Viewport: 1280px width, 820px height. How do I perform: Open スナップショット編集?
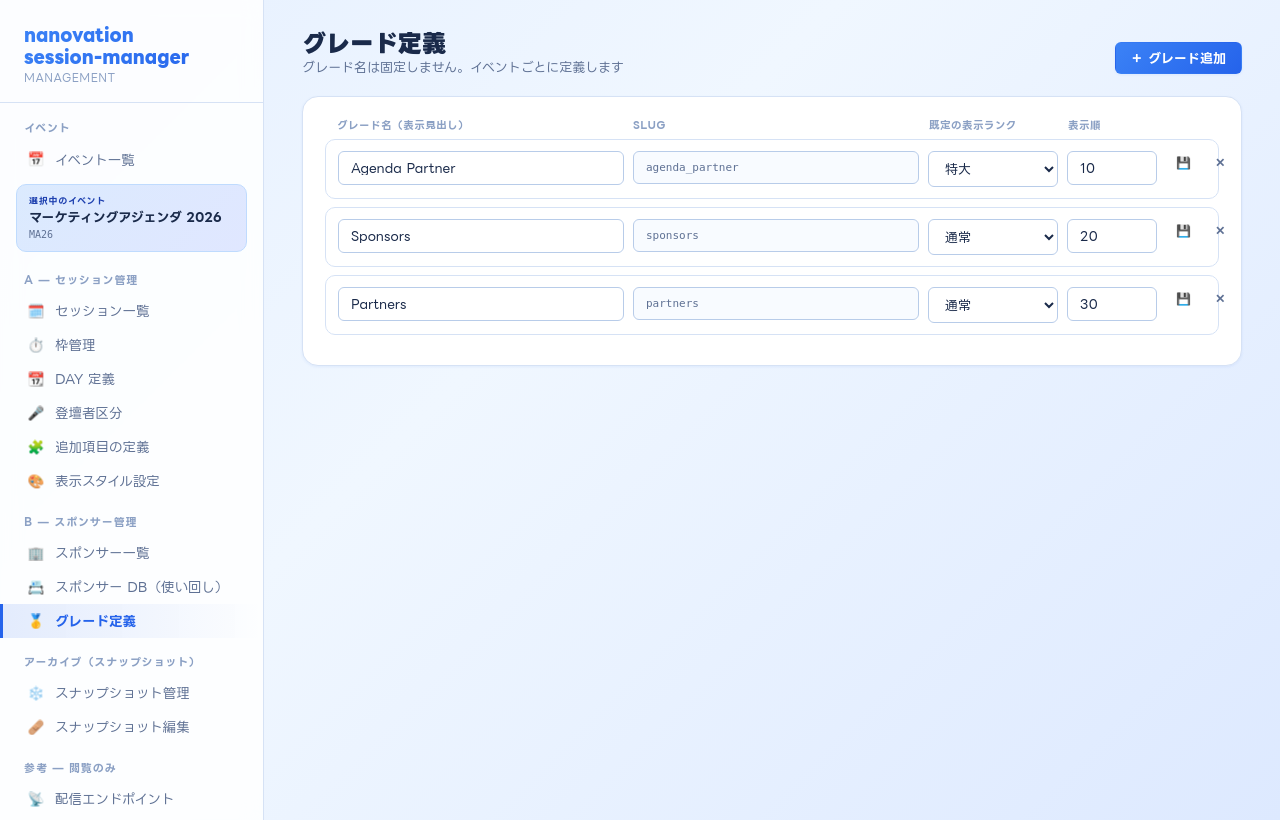(x=132, y=727)
